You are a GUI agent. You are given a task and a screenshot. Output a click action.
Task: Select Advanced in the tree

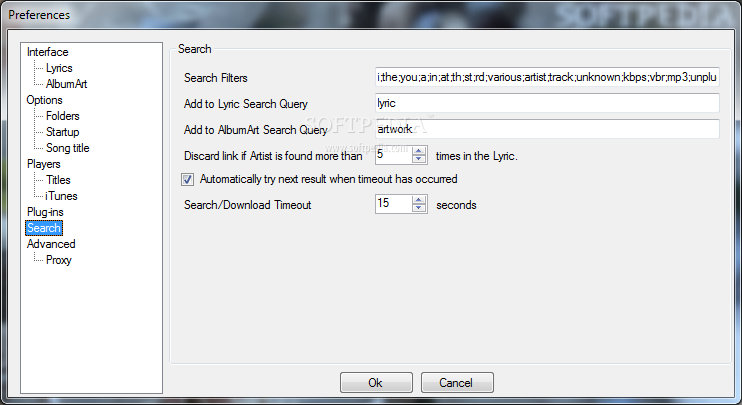pos(51,244)
